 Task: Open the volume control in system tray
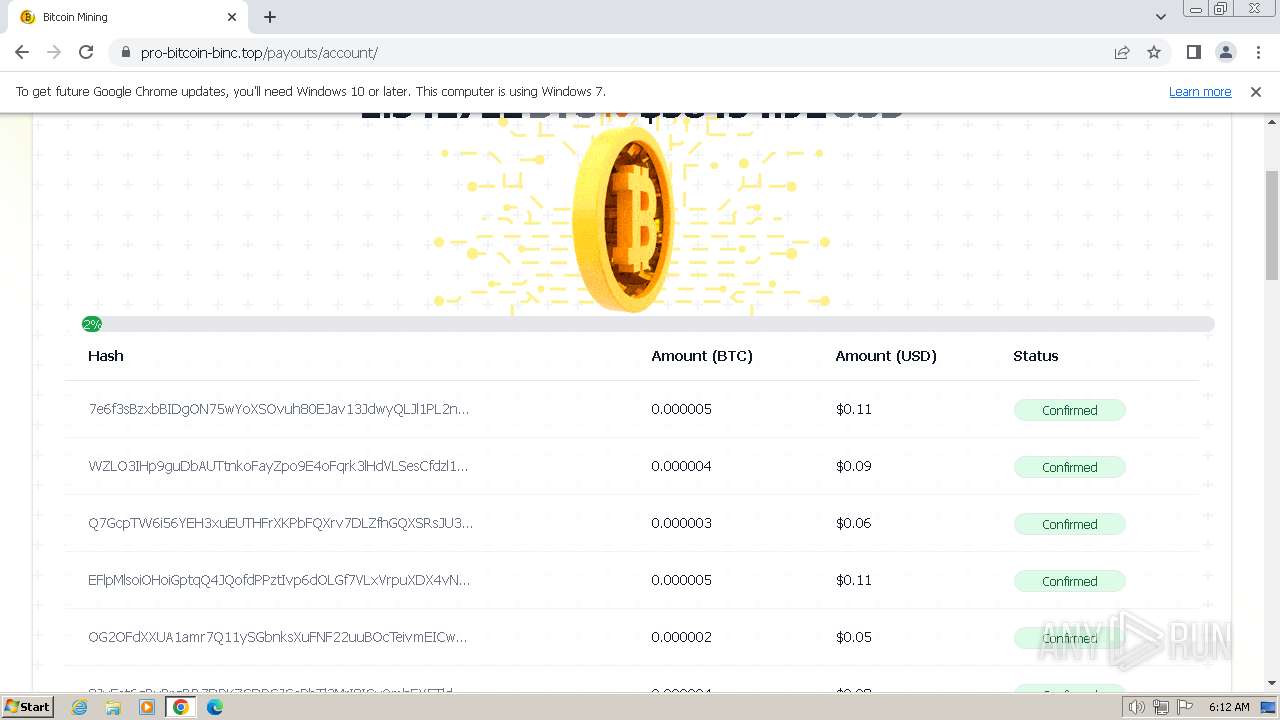coord(1136,707)
